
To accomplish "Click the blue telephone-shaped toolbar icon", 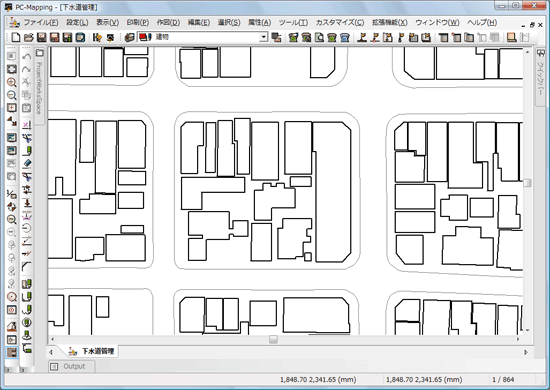I will coord(345,37).
